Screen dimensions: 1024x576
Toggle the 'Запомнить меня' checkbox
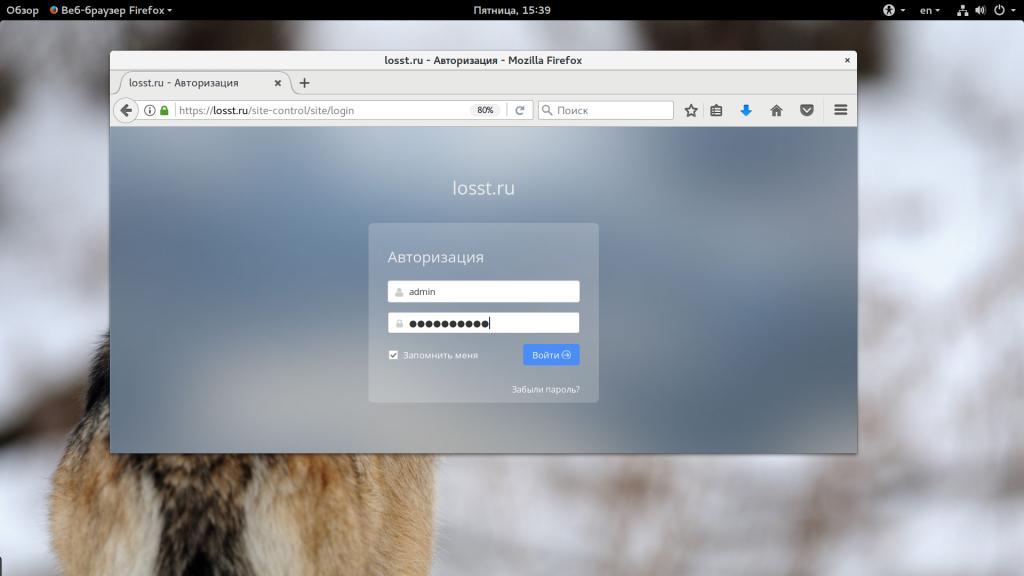pyautogui.click(x=394, y=355)
